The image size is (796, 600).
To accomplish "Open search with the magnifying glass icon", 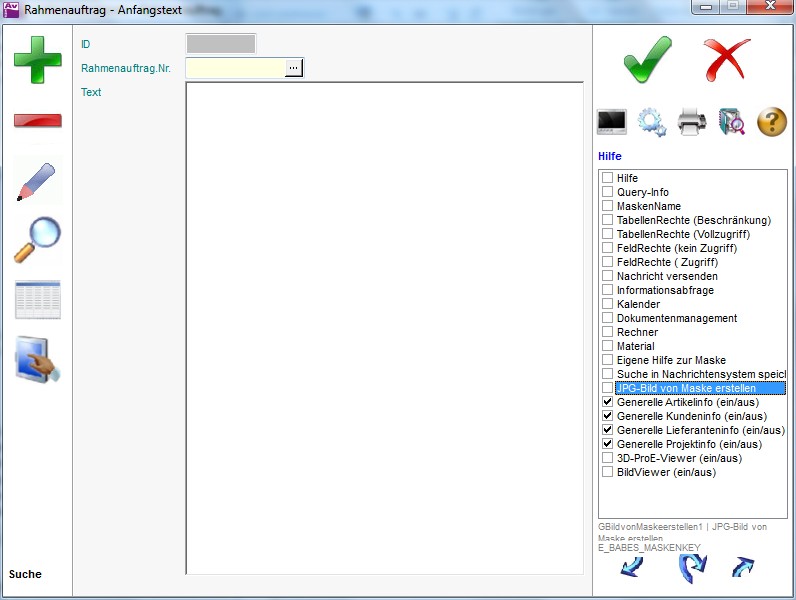I will pyautogui.click(x=37, y=240).
